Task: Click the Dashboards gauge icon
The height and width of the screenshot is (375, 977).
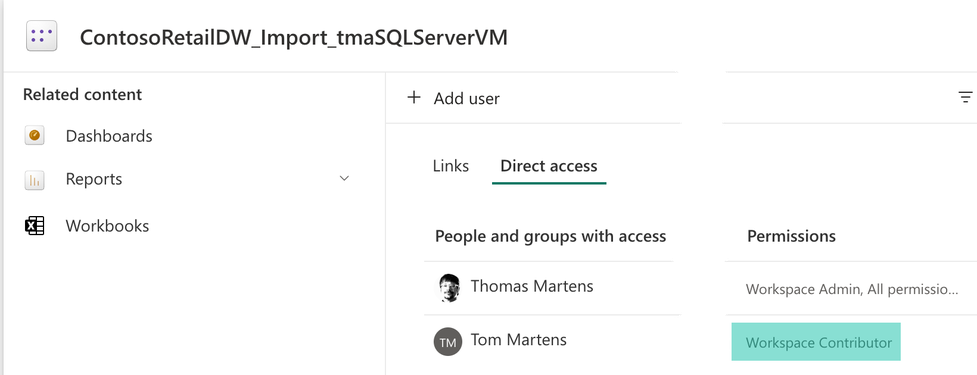Action: (x=35, y=135)
